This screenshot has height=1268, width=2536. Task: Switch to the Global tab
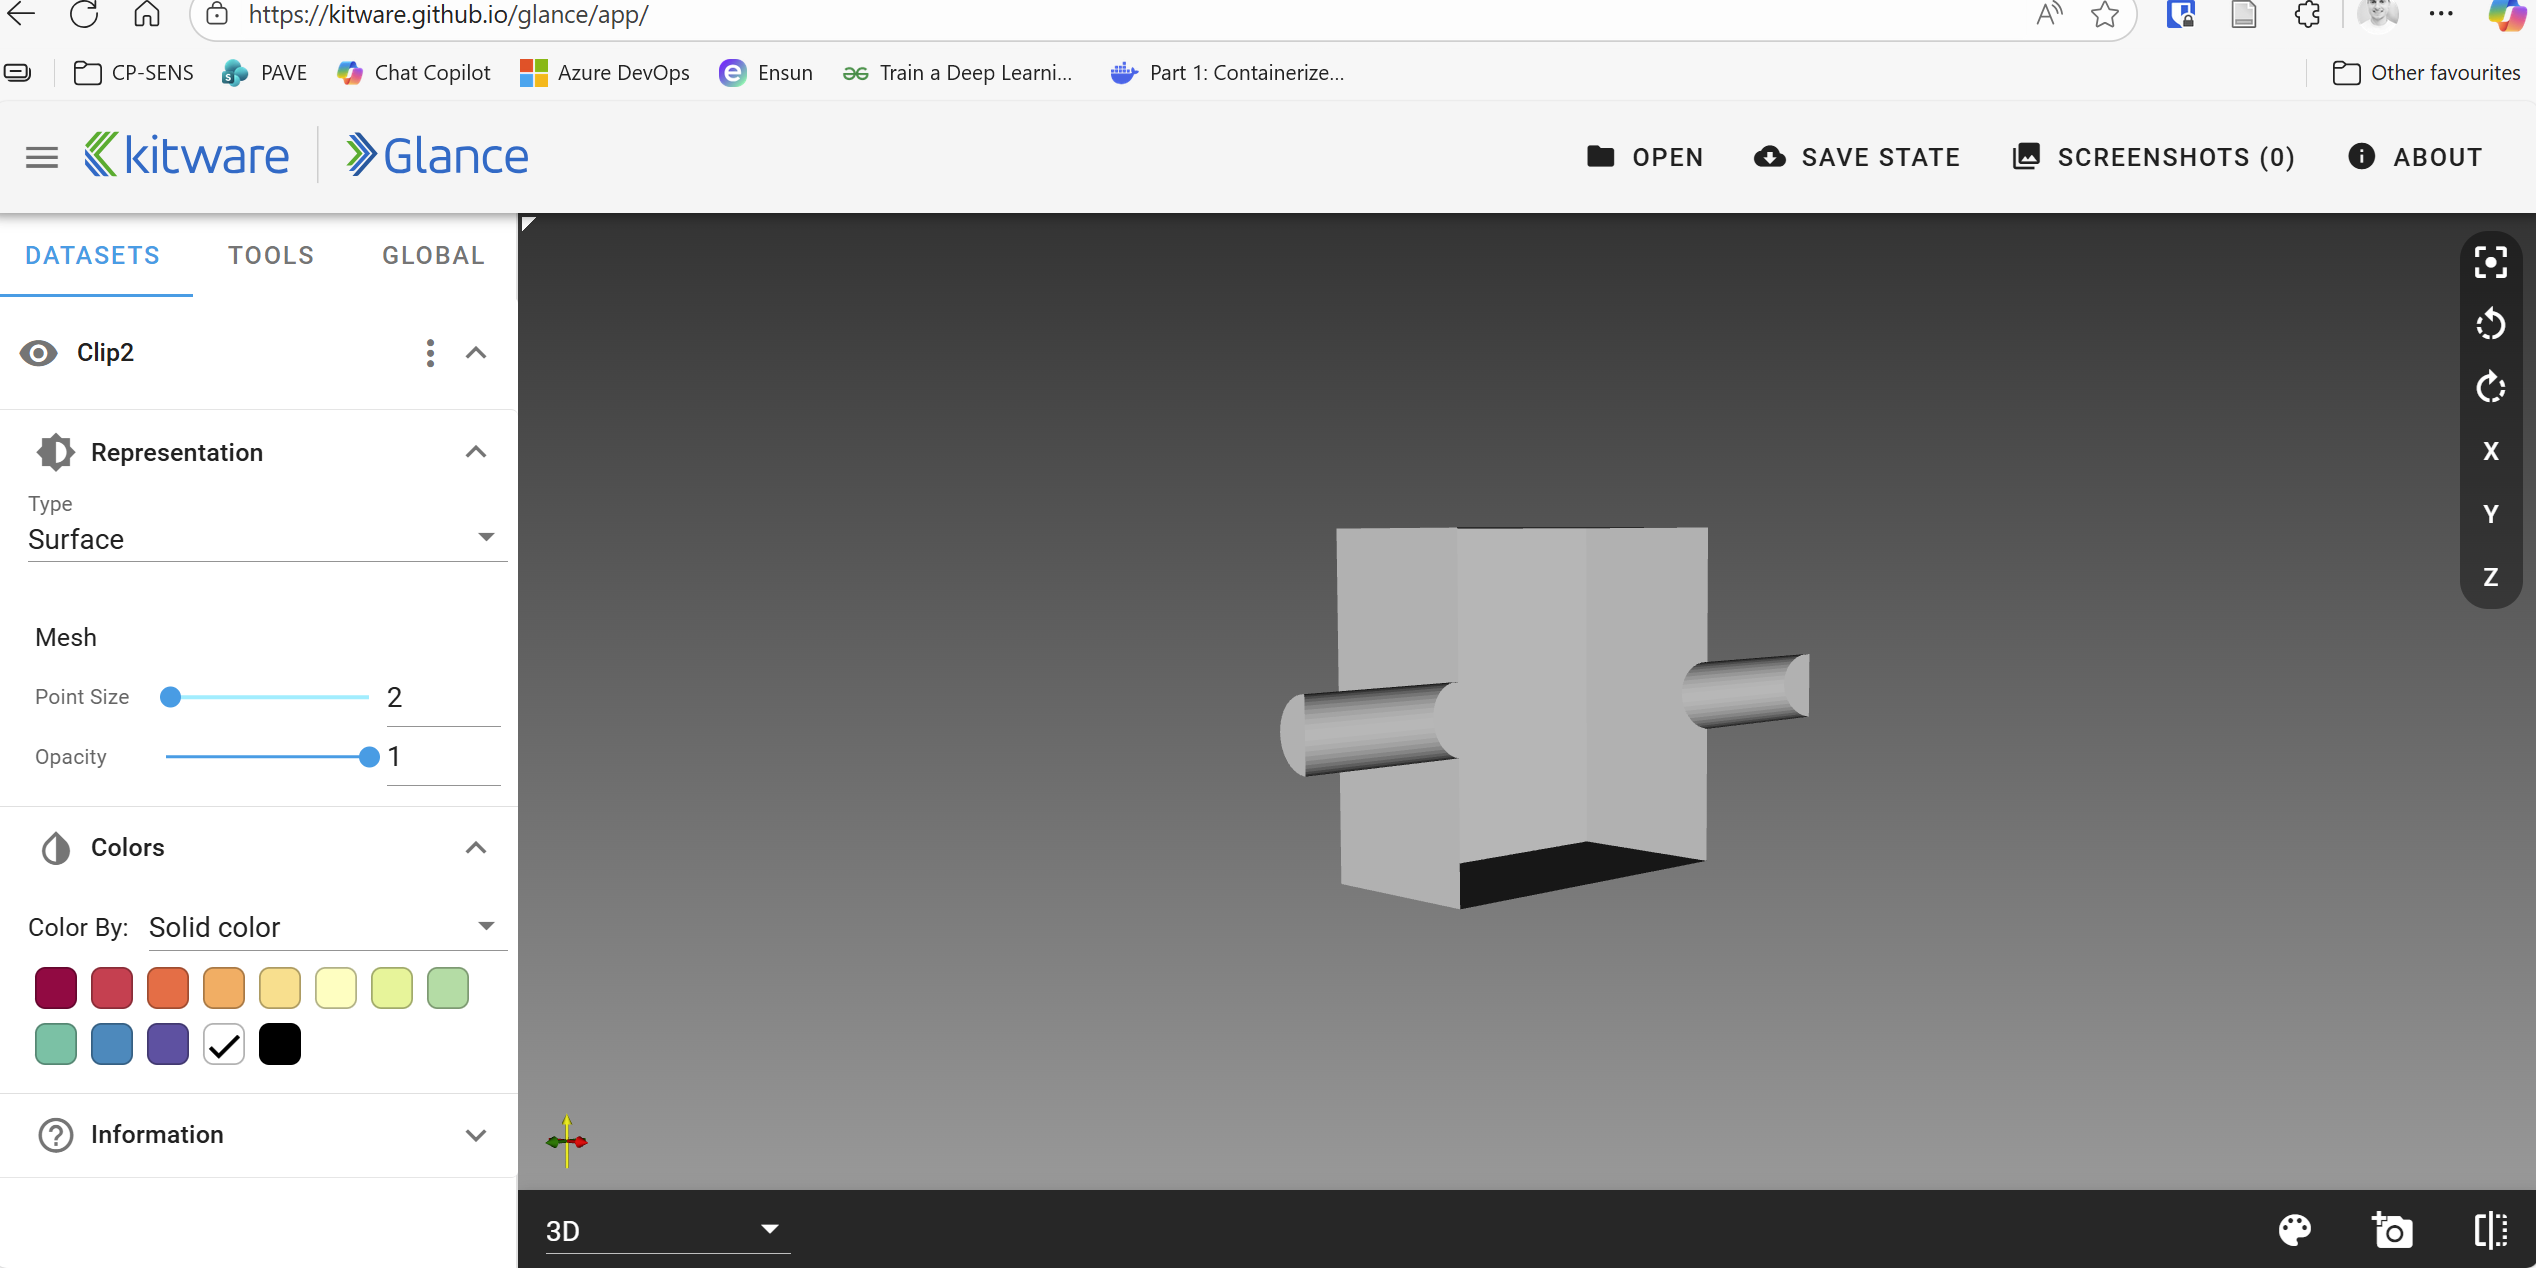[433, 256]
